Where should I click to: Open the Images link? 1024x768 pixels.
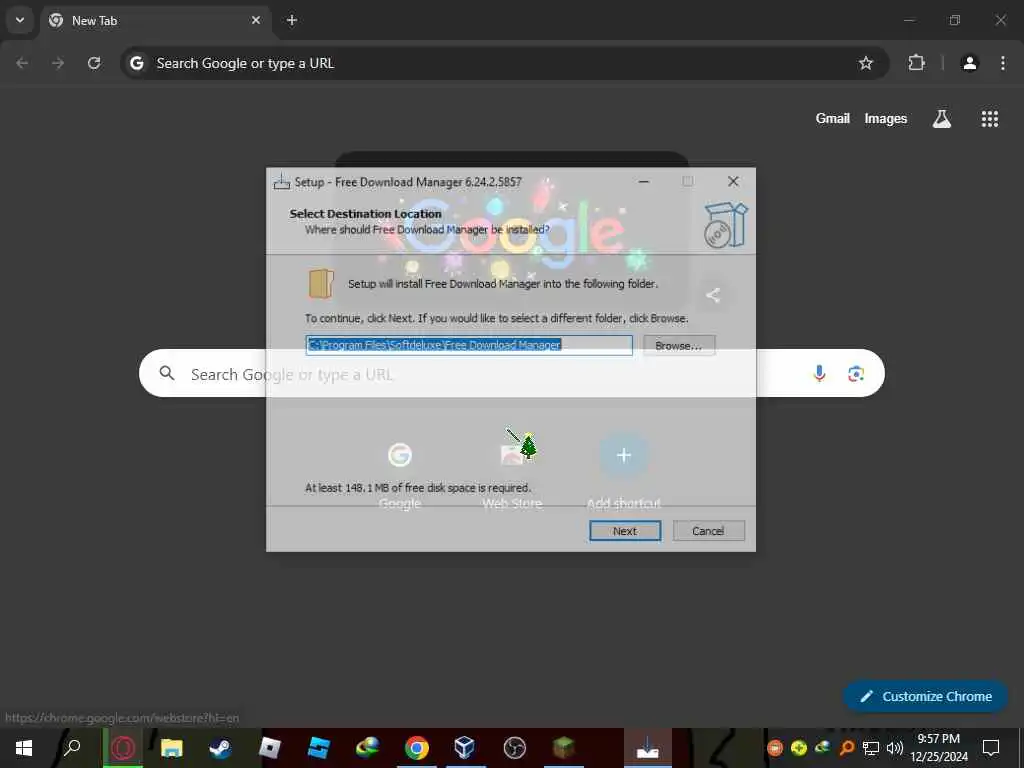886,118
